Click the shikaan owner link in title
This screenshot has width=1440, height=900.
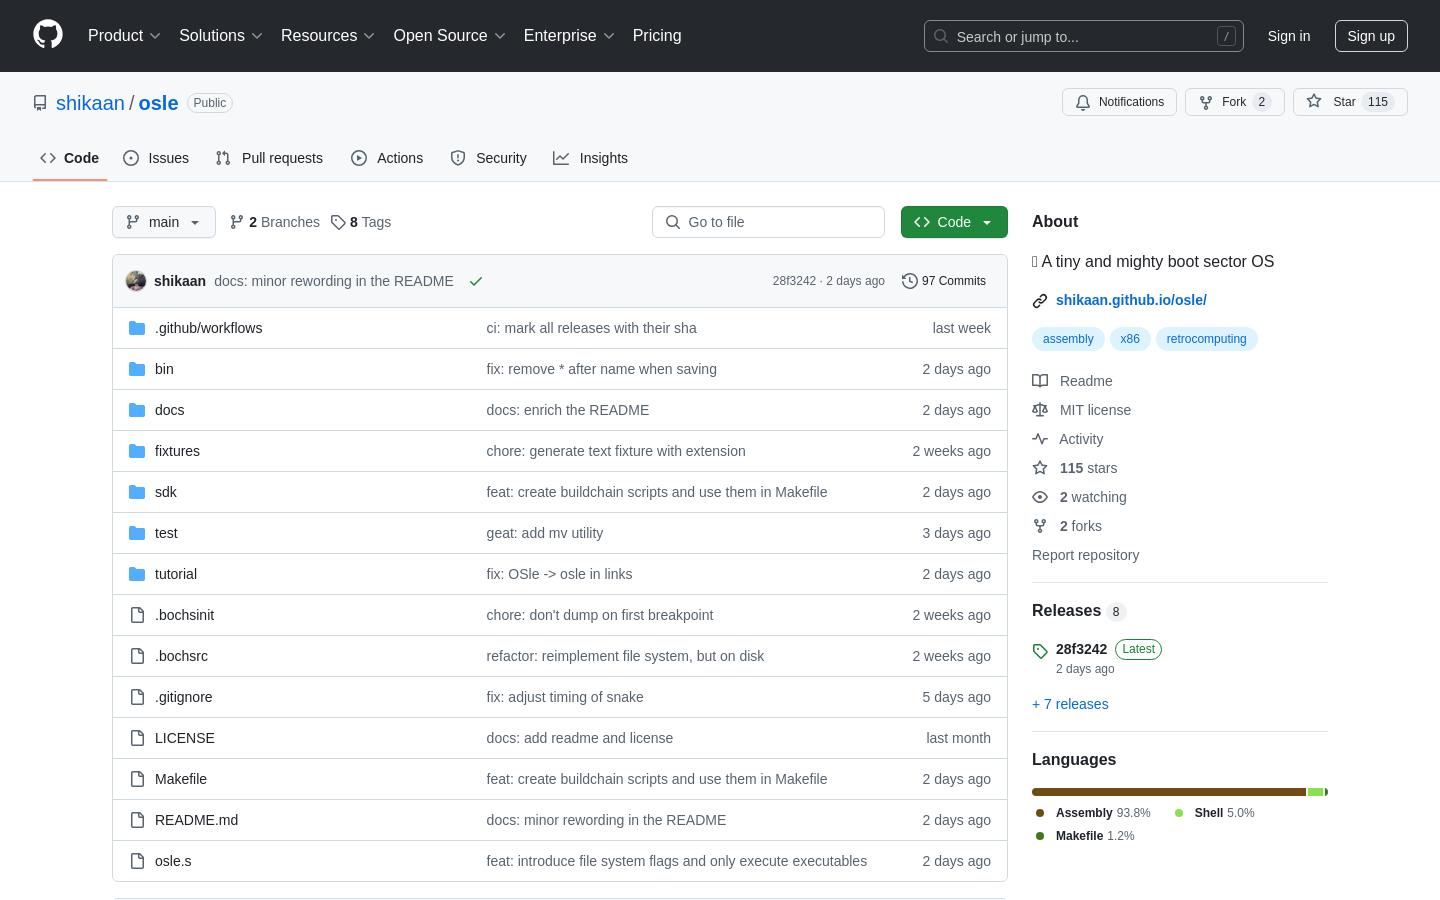click(x=90, y=103)
